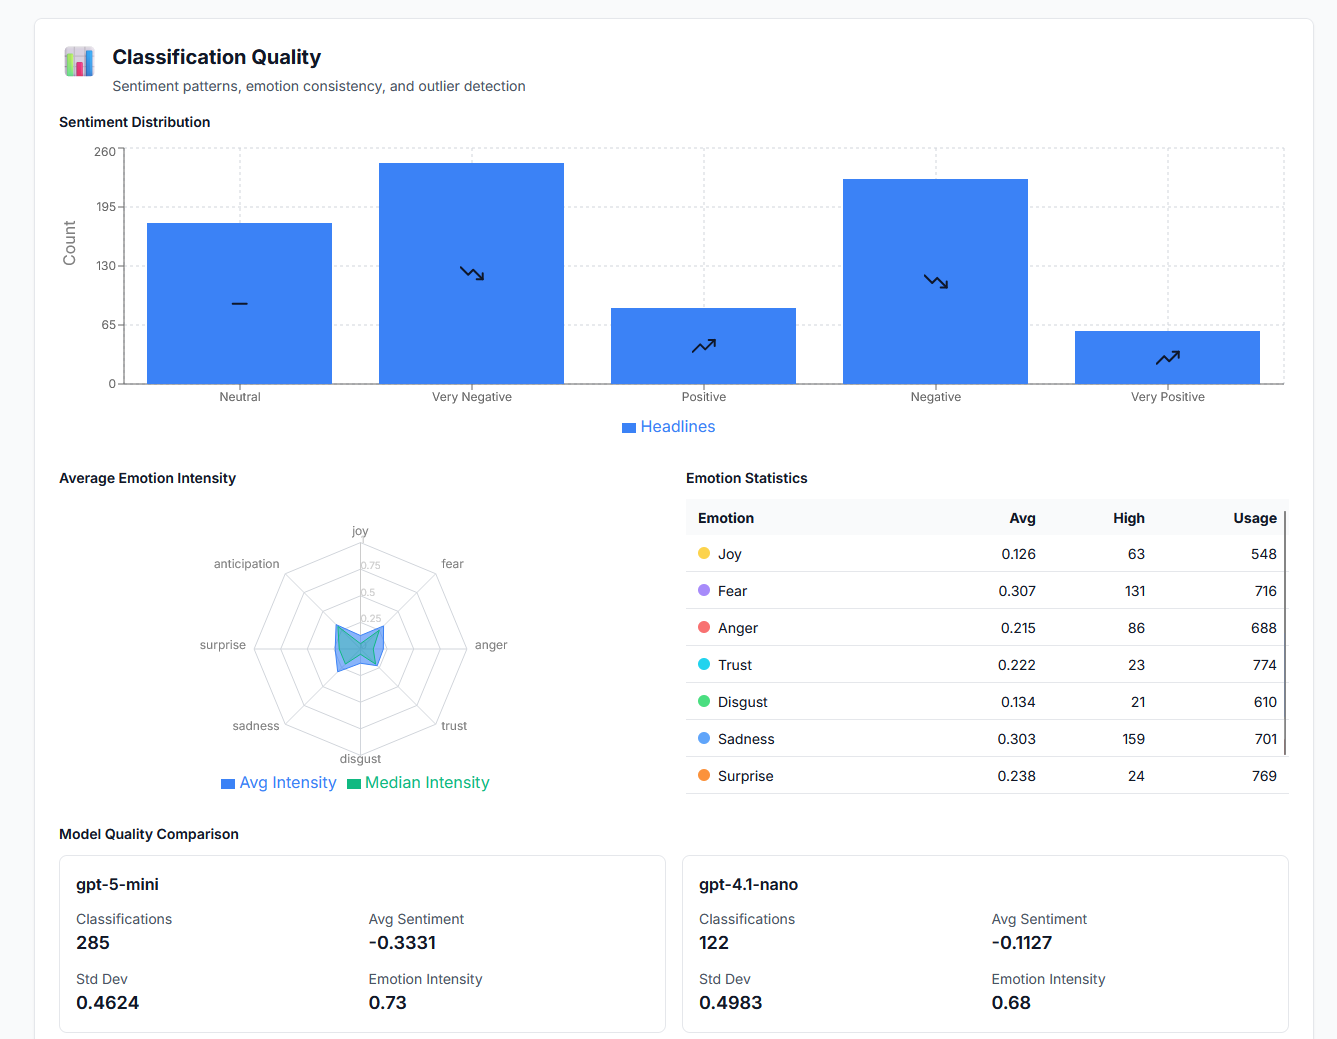Click the Classification Quality bar chart icon

[79, 61]
